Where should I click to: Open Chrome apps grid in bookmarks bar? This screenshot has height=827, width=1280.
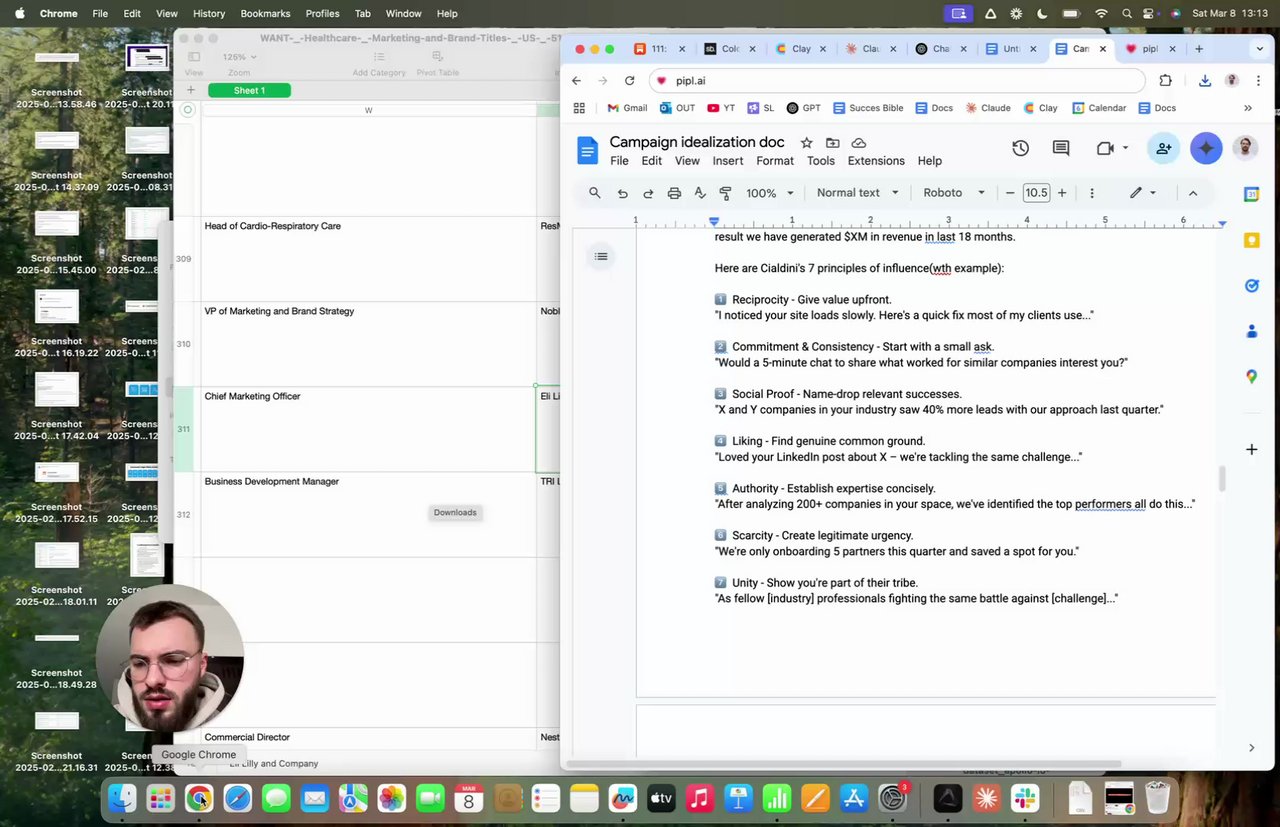click(579, 108)
